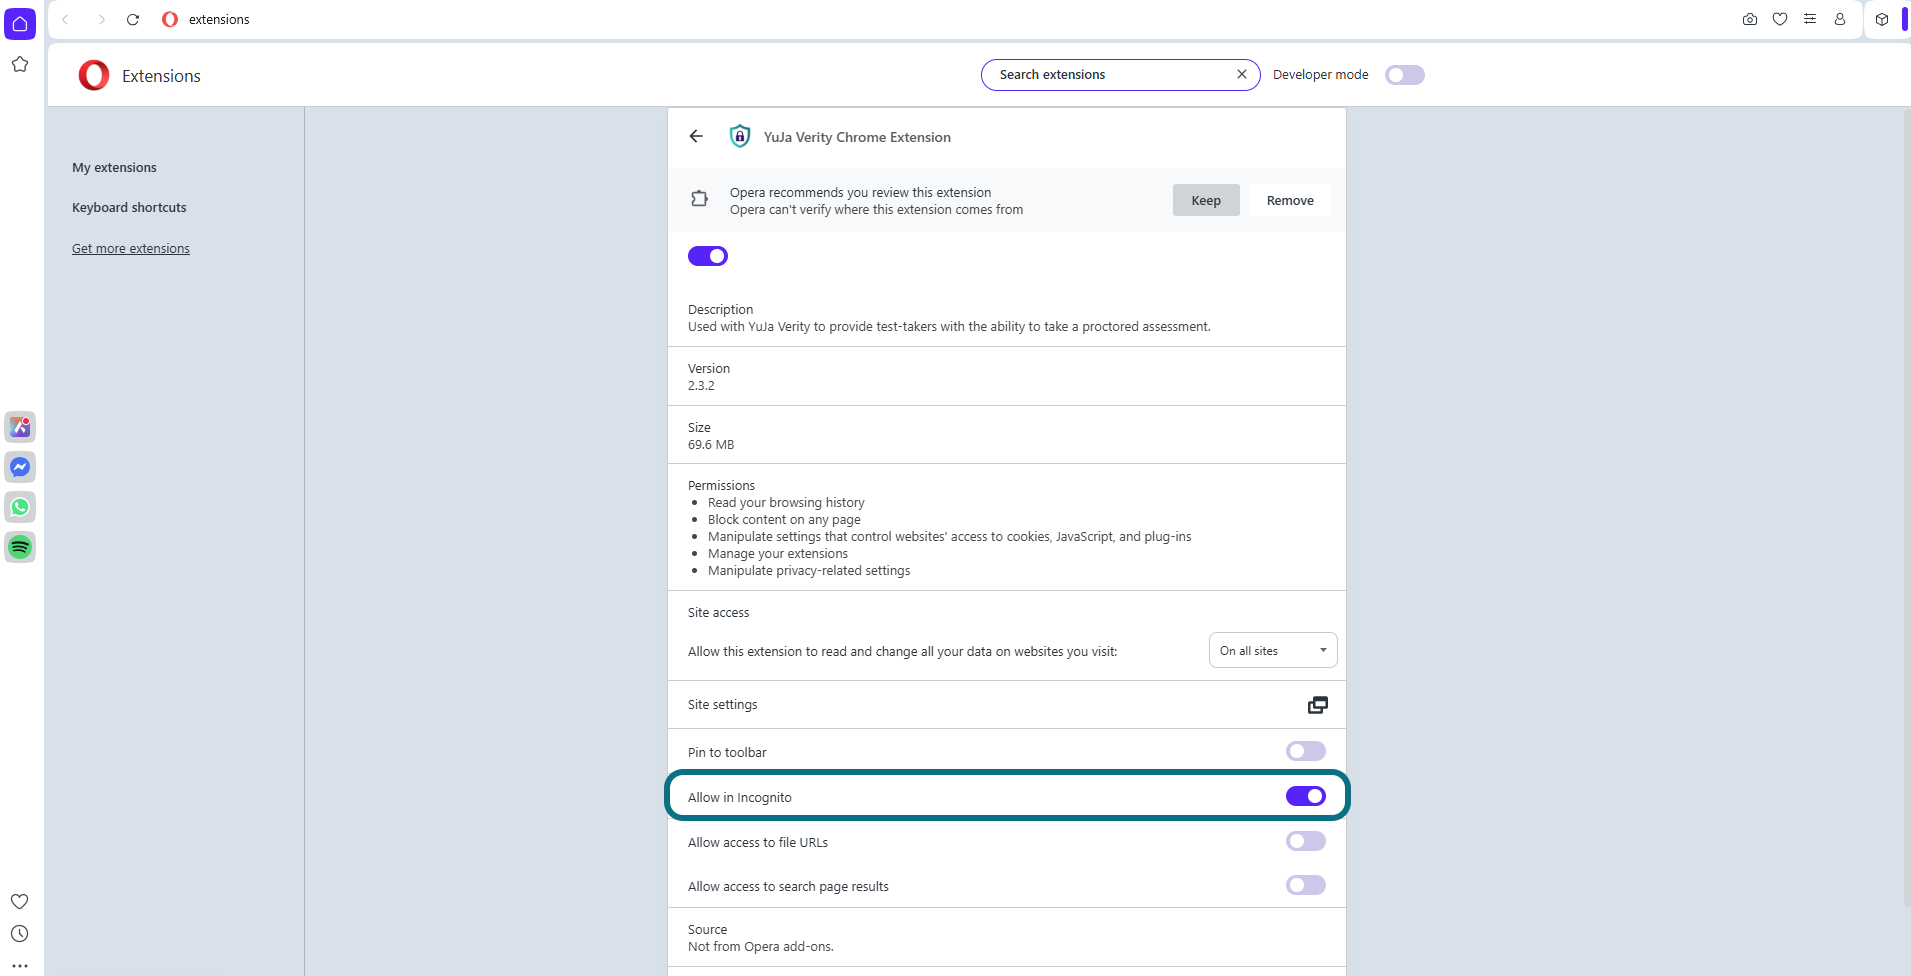Open Instagram from the sidebar

pyautogui.click(x=20, y=427)
